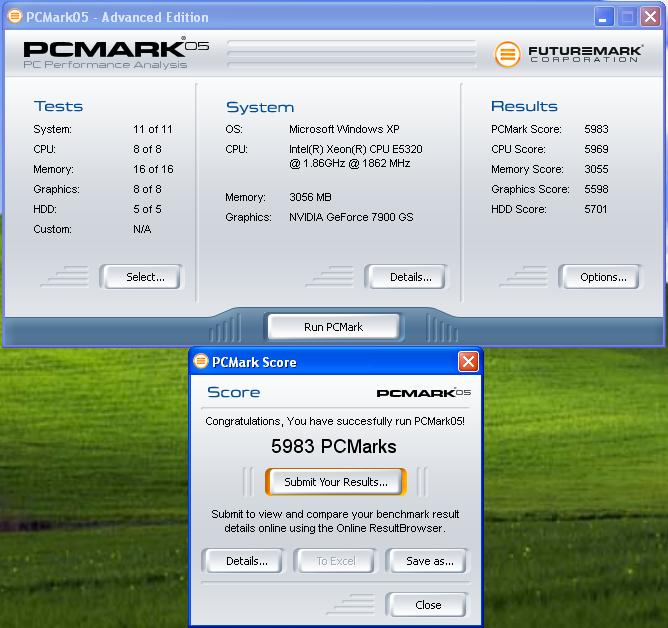Viewport: 668px width, 628px height.
Task: Click the graphics text NVIDIA GeForce 7900 GS
Action: pyautogui.click(x=351, y=217)
